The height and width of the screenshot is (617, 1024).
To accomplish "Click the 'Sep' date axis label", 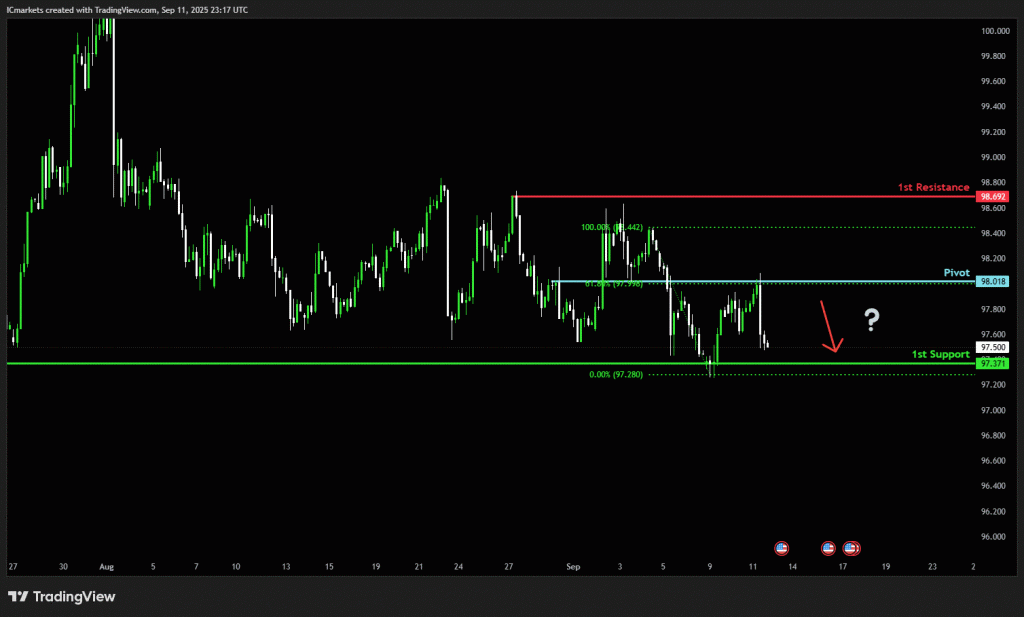I will pyautogui.click(x=573, y=567).
